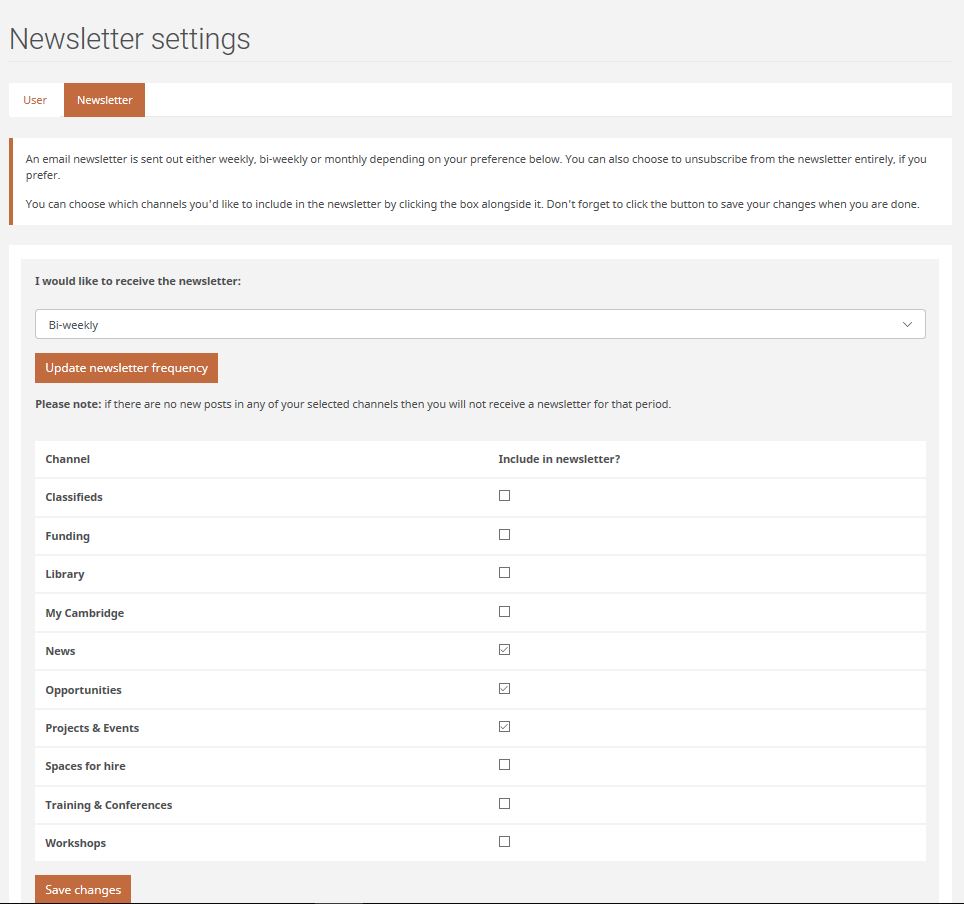Viewport: 964px width, 904px height.
Task: Check the My Cambridge checkbox
Action: point(504,612)
